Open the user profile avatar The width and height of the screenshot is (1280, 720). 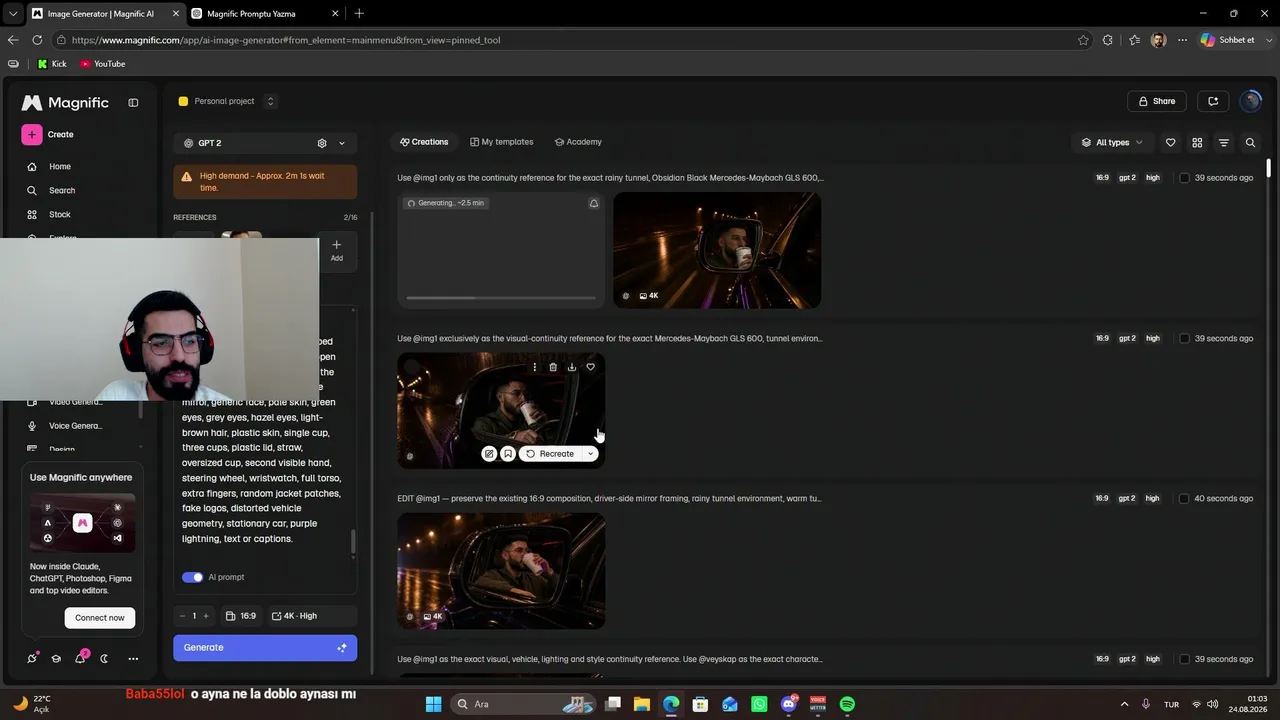pos(1250,101)
